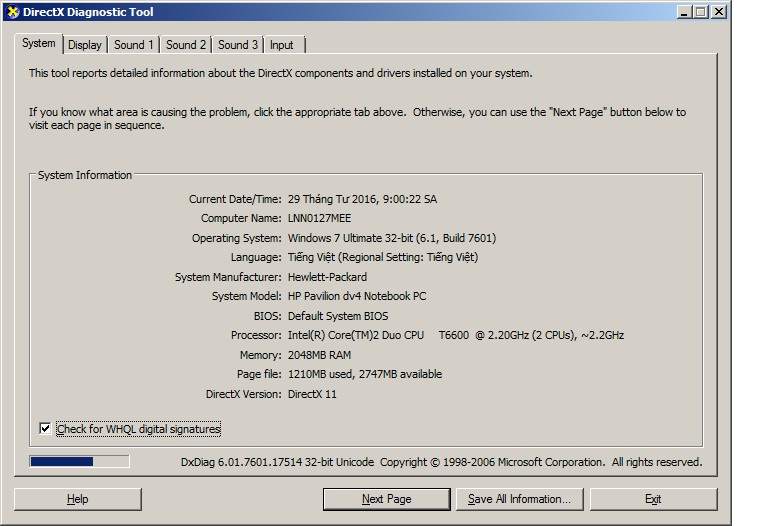Click the Computer Name value LNN0127MEE
This screenshot has width=768, height=526.
click(x=319, y=218)
